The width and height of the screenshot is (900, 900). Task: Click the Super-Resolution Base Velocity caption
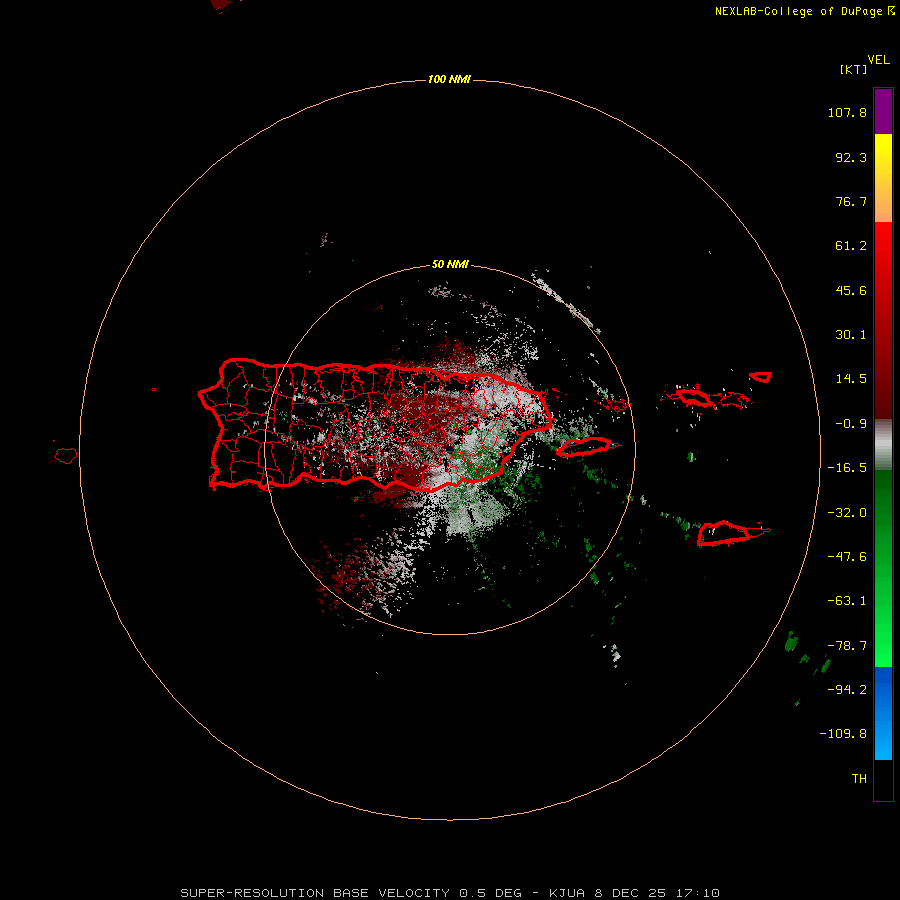[449, 893]
